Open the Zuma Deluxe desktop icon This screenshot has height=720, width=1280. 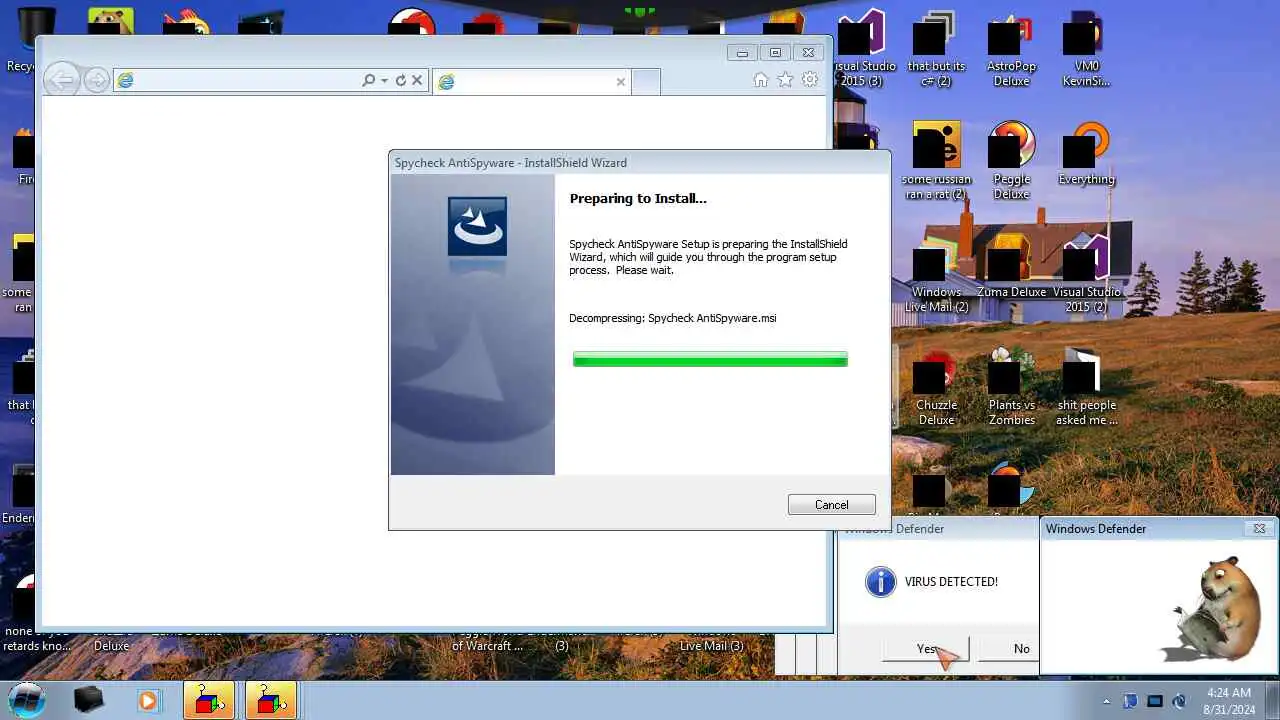(x=1011, y=267)
